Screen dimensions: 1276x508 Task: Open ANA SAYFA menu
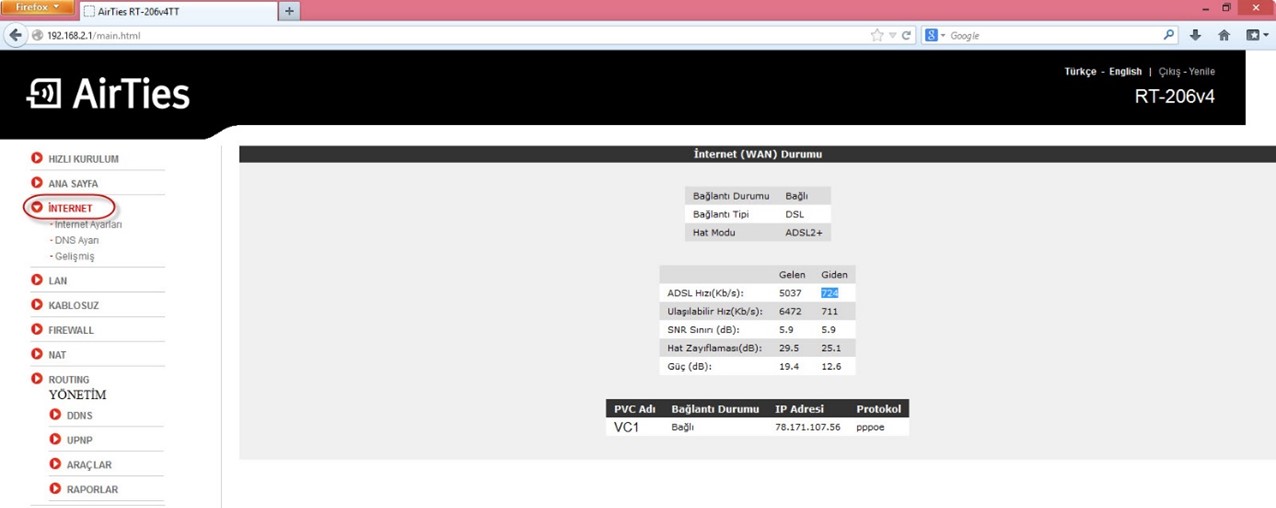click(73, 184)
